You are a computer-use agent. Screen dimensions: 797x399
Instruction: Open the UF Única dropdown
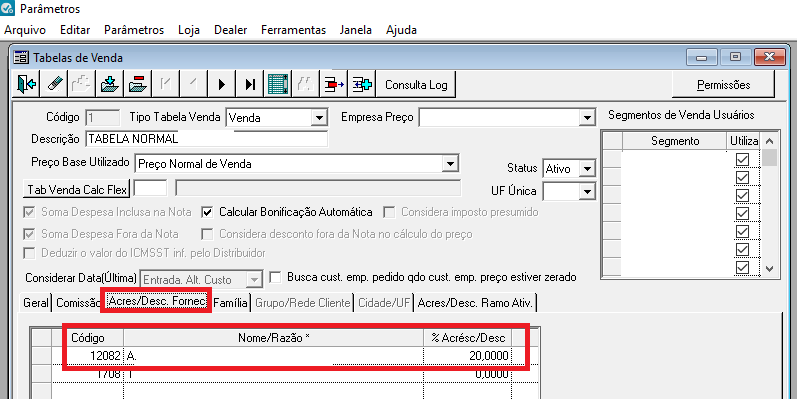click(x=587, y=192)
